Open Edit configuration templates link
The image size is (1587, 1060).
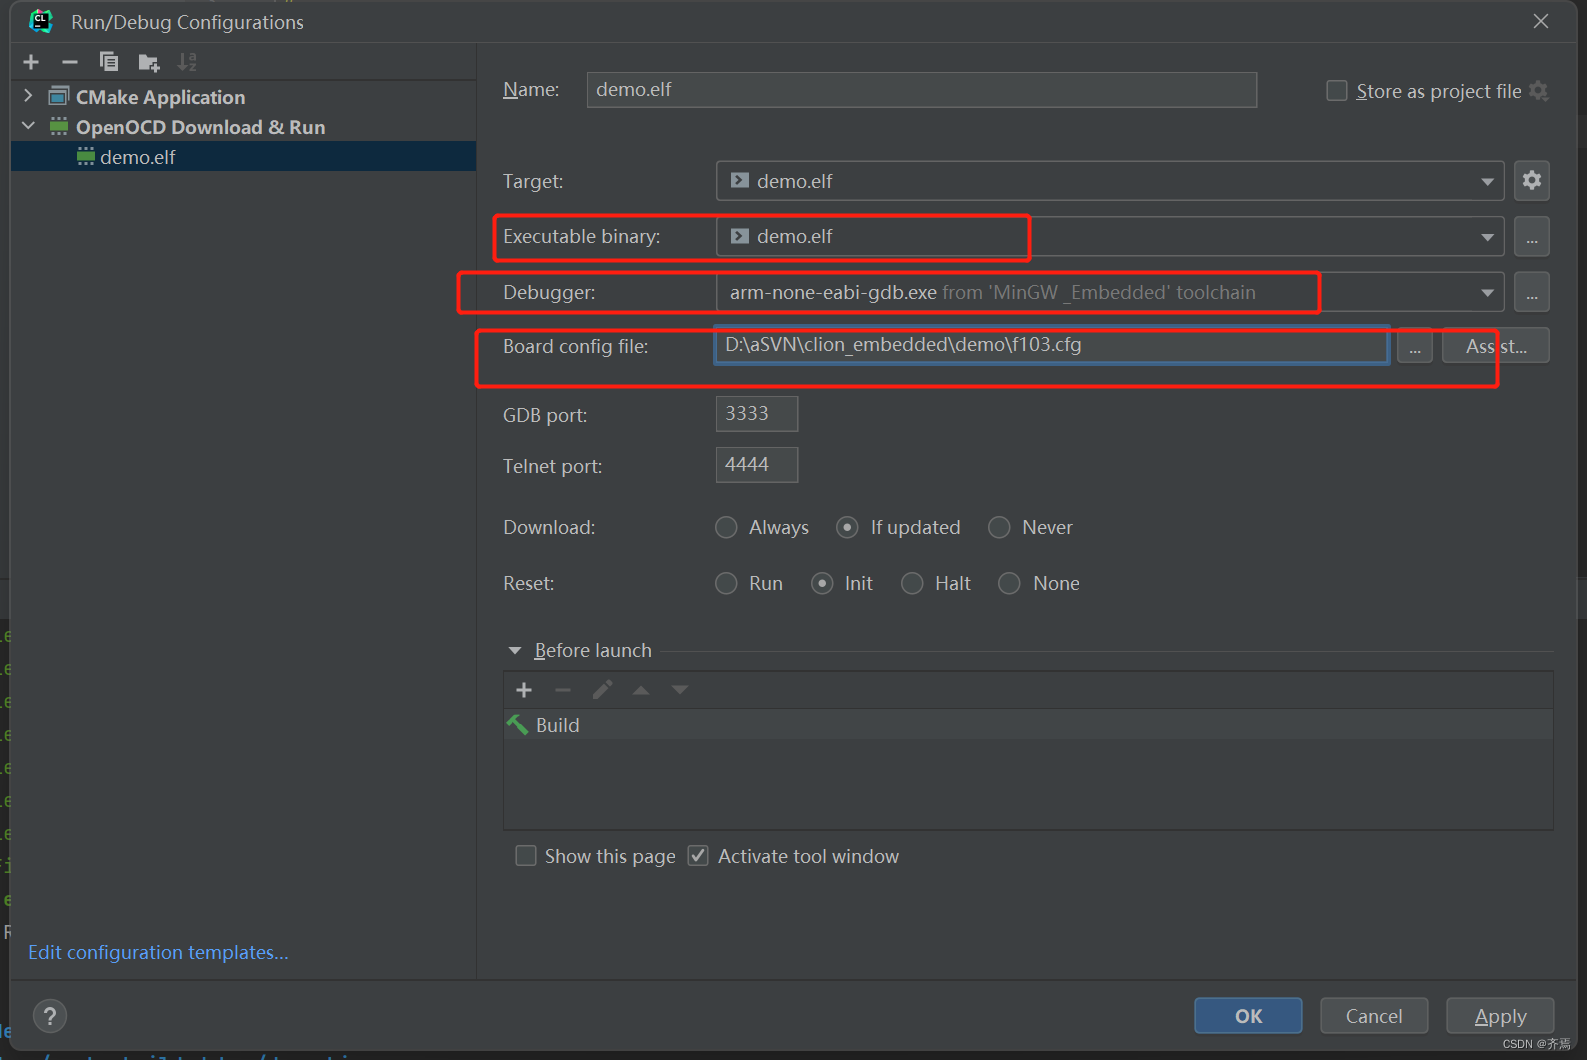[158, 952]
